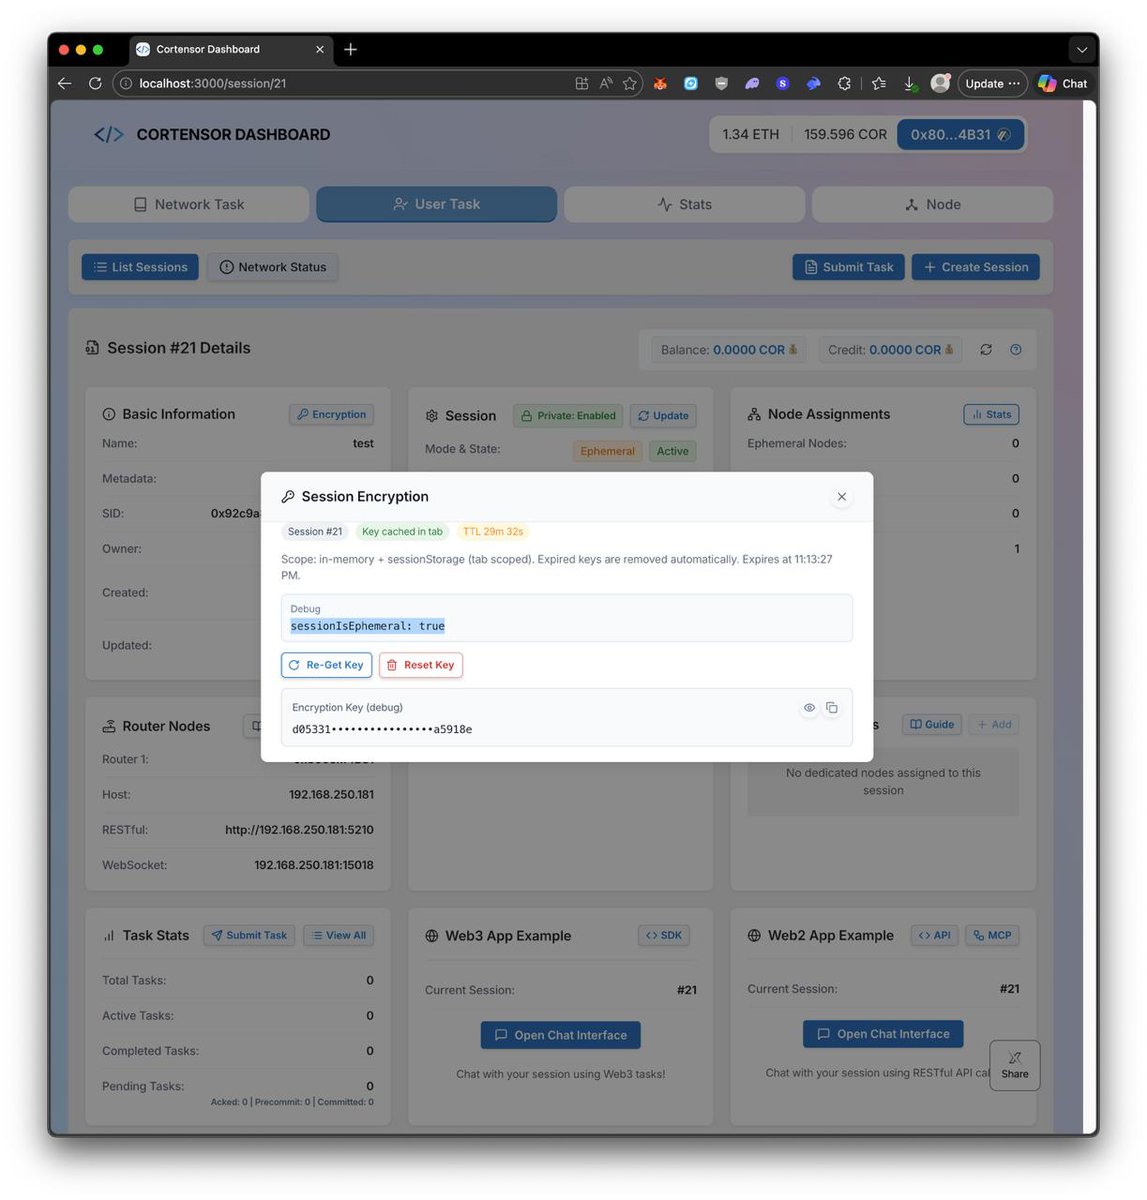Viewport: 1147px width, 1200px height.
Task: Click the WebSocket value 192.168.250.181:15018
Action: point(314,865)
